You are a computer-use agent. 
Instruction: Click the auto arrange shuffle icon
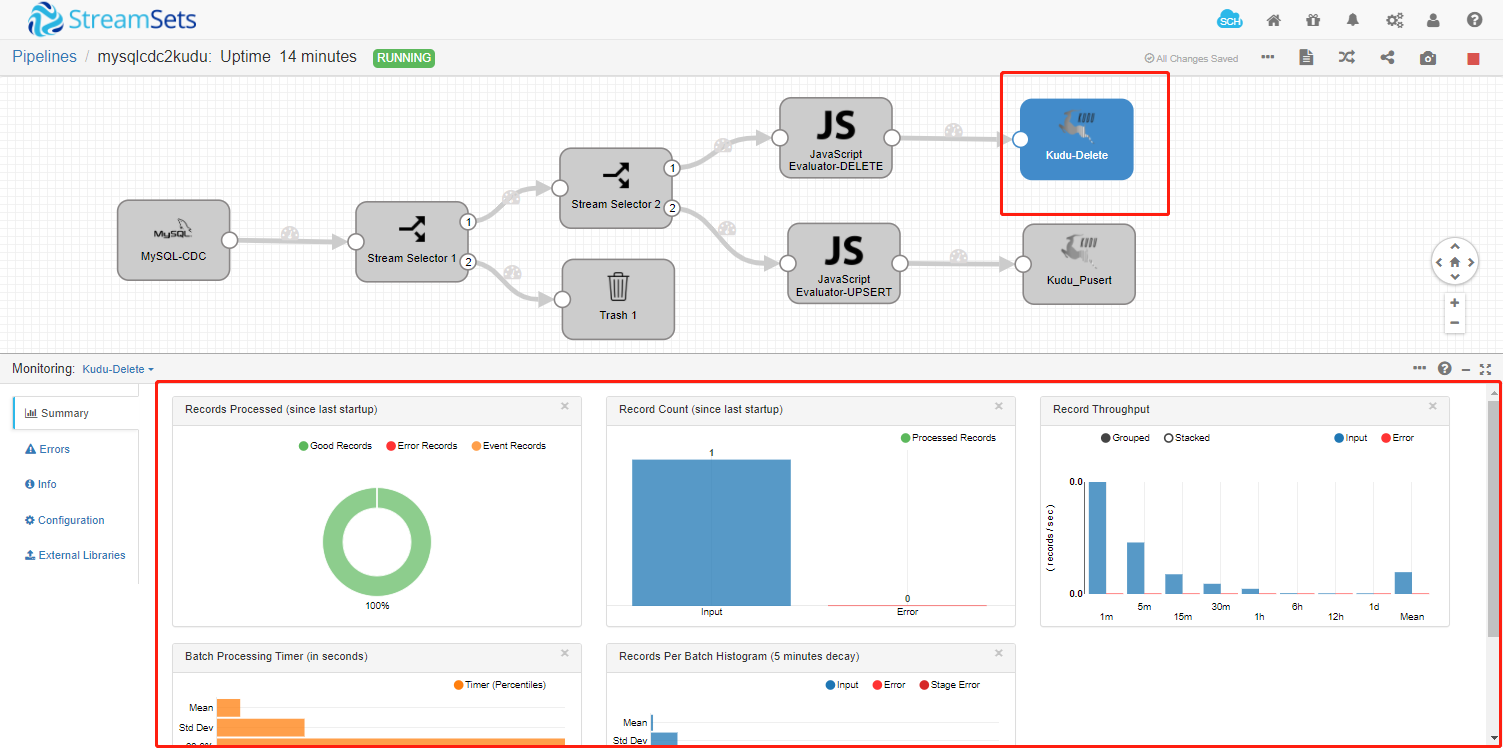click(x=1347, y=57)
